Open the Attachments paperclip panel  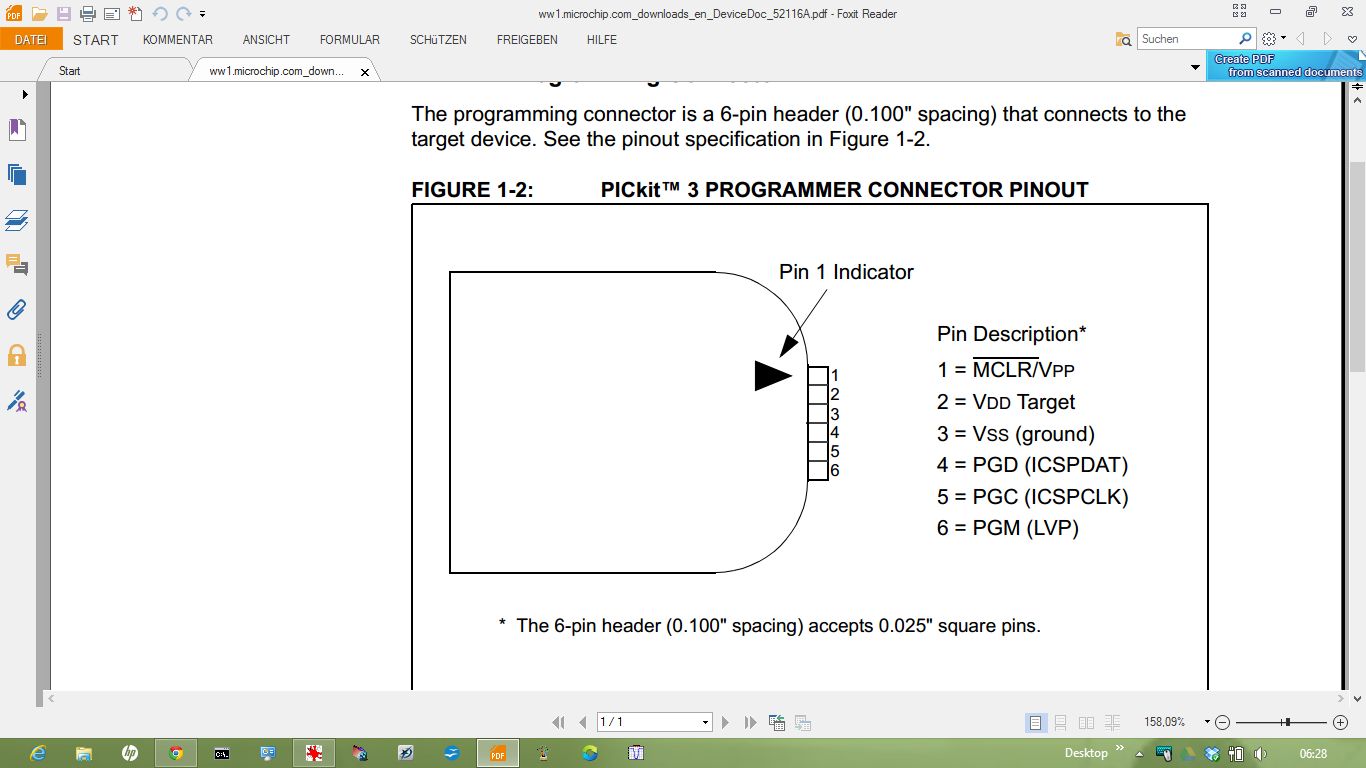pyautogui.click(x=17, y=310)
